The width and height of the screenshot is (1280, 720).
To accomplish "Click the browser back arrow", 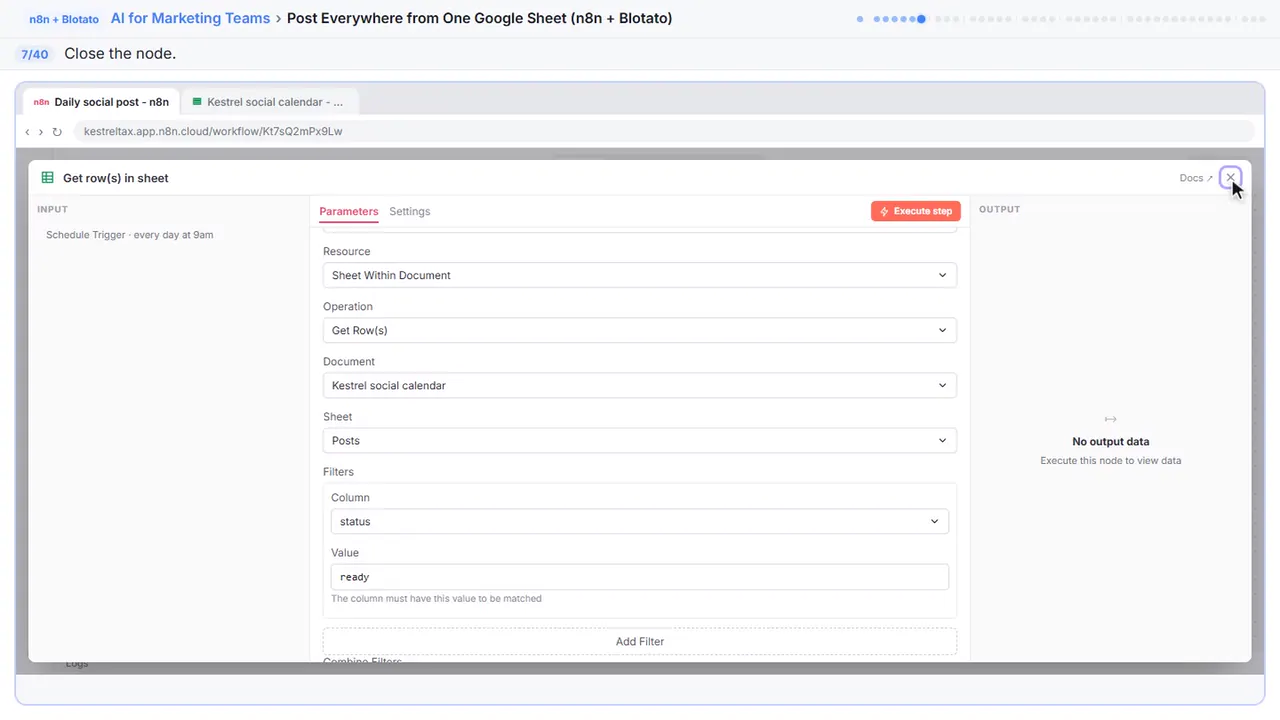I will pos(27,131).
